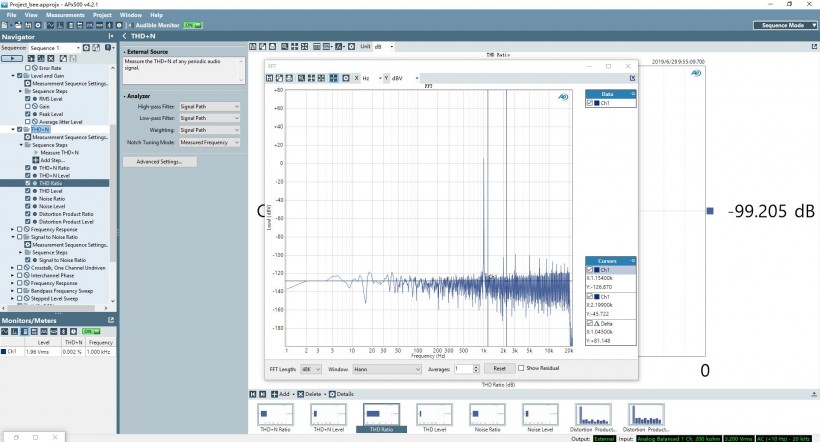Screen dimensions: 820x442
Task: Open the Project menu
Action: click(102, 16)
